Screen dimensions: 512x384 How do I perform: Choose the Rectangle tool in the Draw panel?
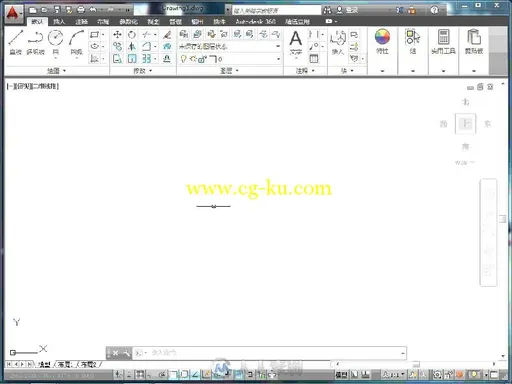(94, 34)
